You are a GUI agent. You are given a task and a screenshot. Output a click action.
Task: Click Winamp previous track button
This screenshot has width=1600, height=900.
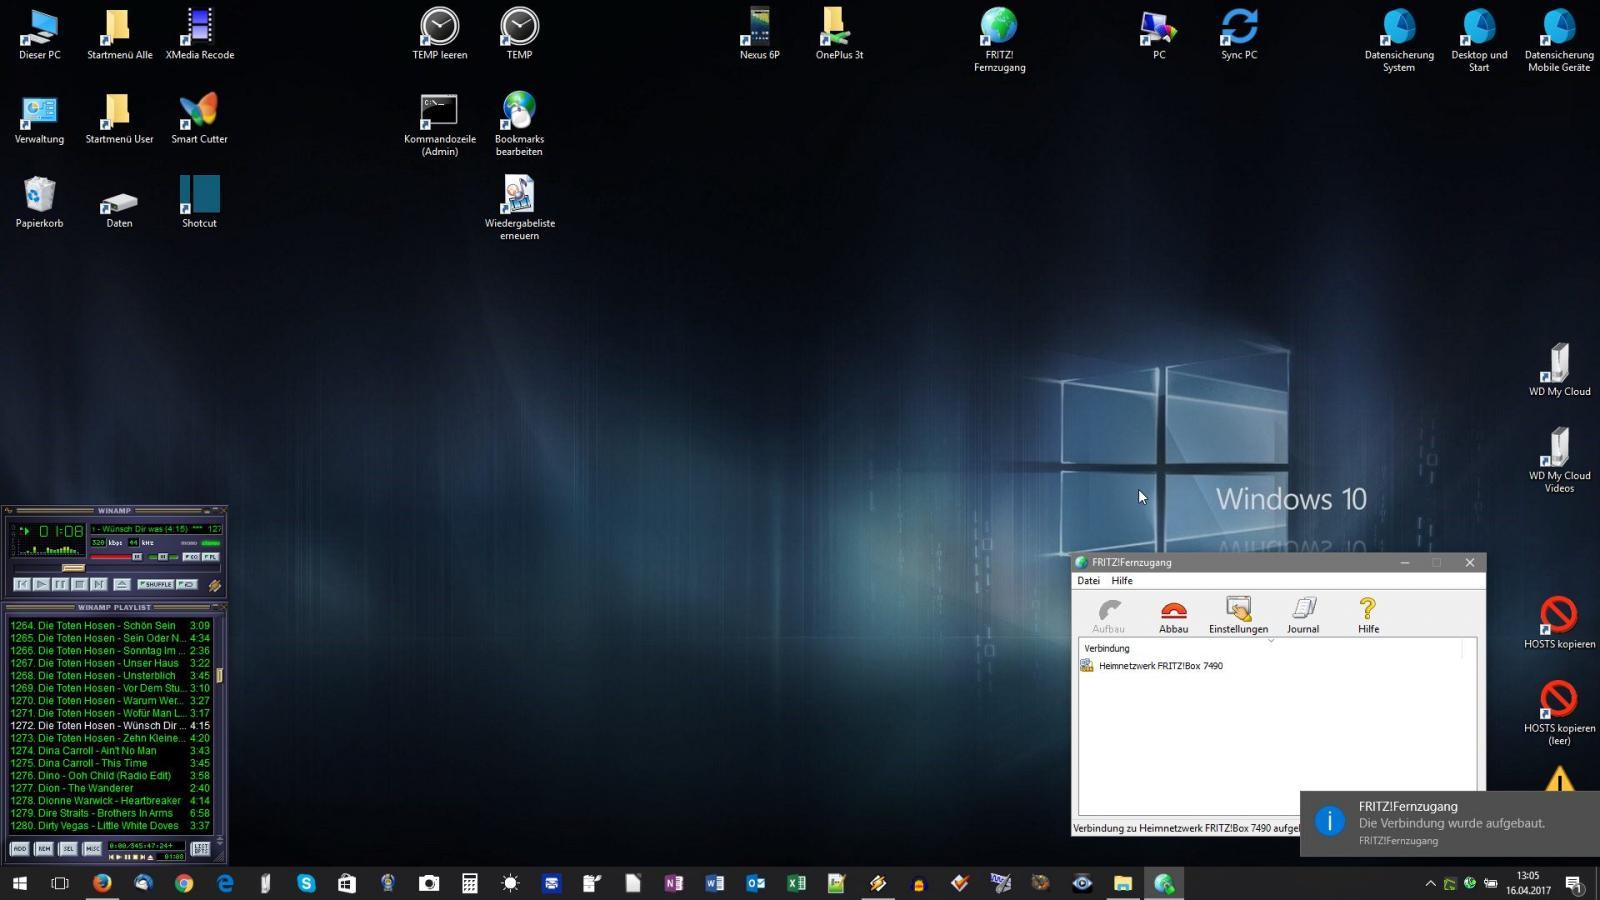pos(22,584)
